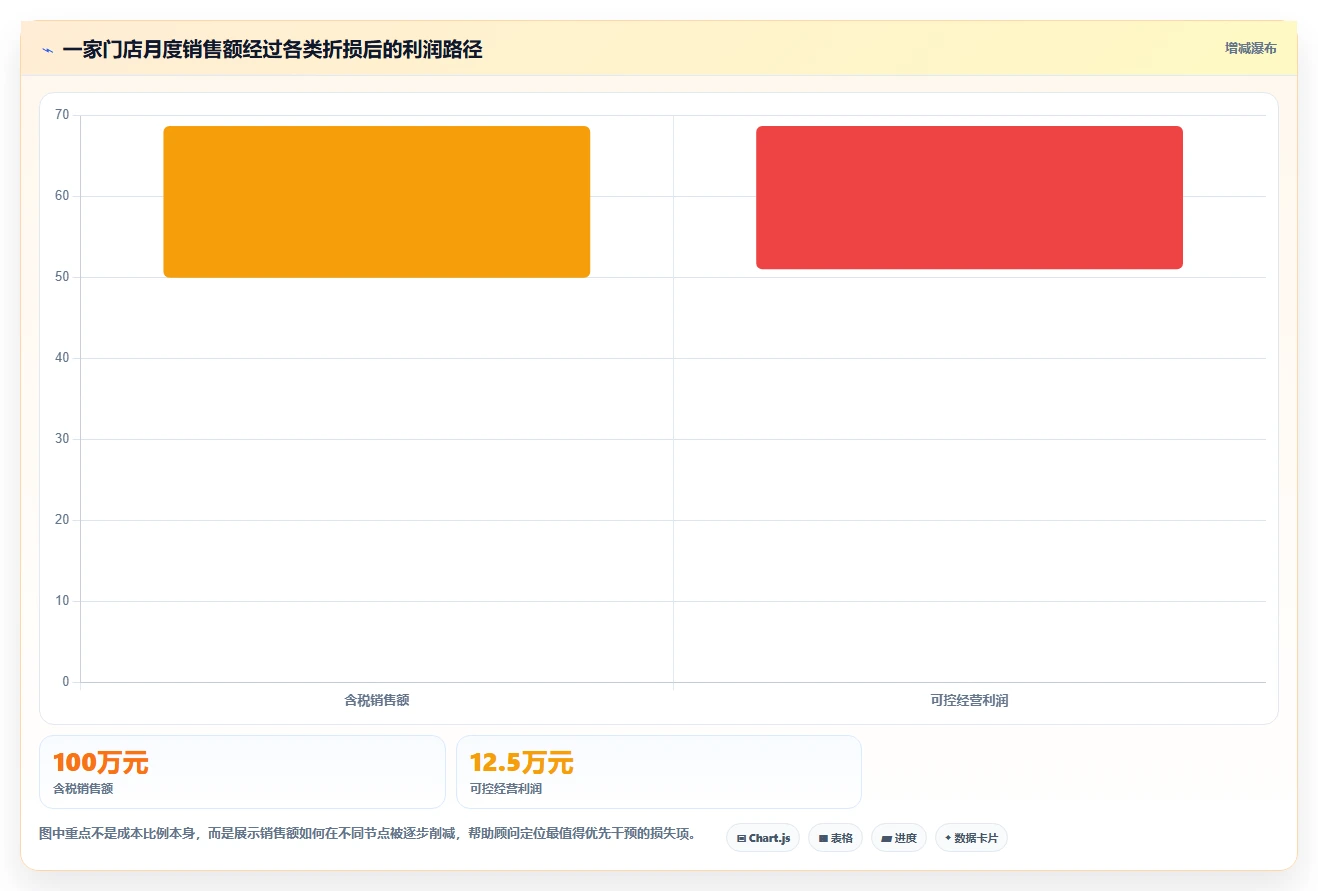Click y-axis value 10
Viewport: 1318px width, 891px height.
tap(62, 601)
